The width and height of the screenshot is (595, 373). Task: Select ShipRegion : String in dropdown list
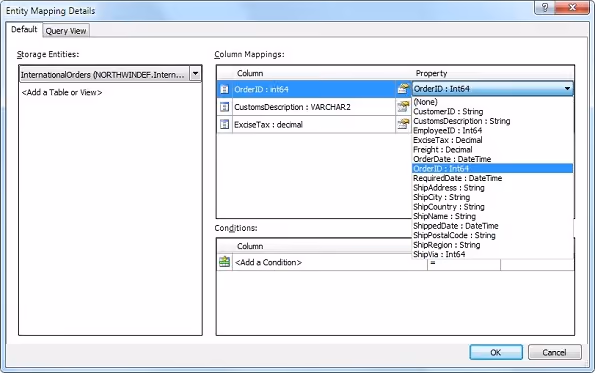pos(492,245)
